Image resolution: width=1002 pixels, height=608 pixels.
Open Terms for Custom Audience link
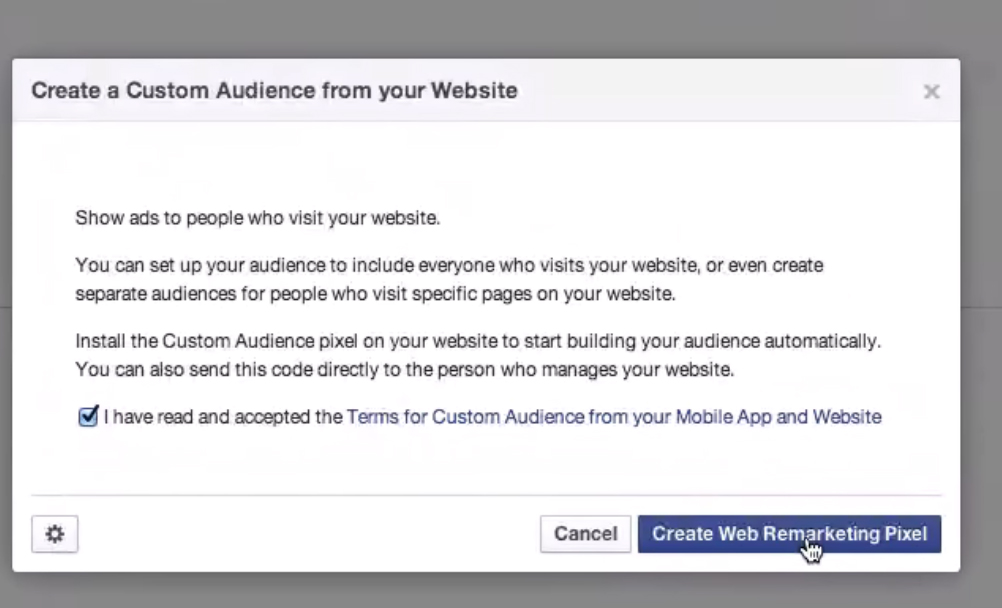(613, 417)
